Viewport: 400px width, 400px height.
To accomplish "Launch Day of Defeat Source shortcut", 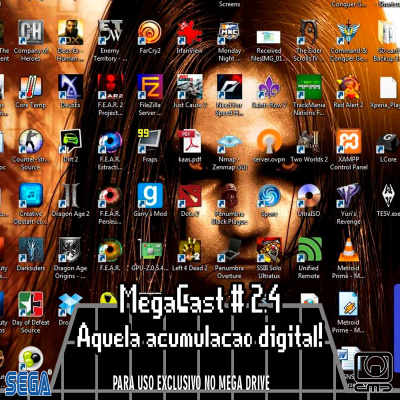I will 31,304.
